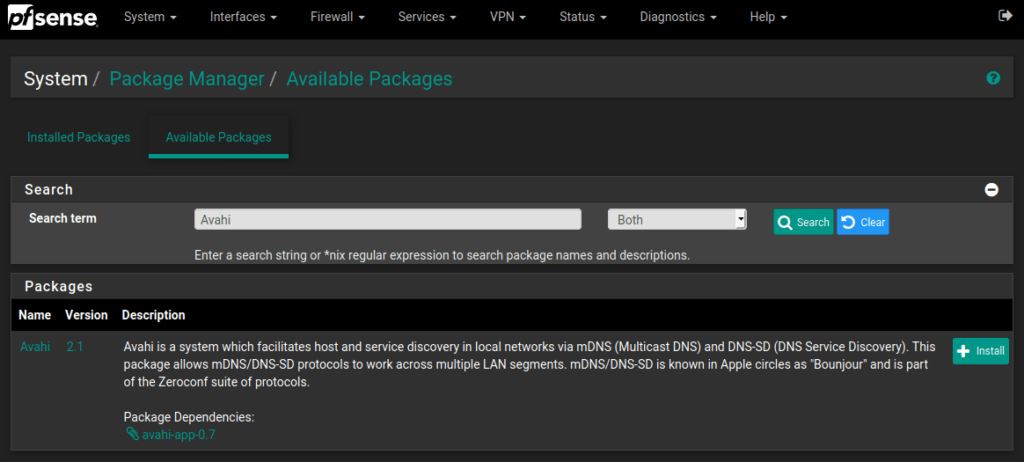Open the Services menu

427,18
